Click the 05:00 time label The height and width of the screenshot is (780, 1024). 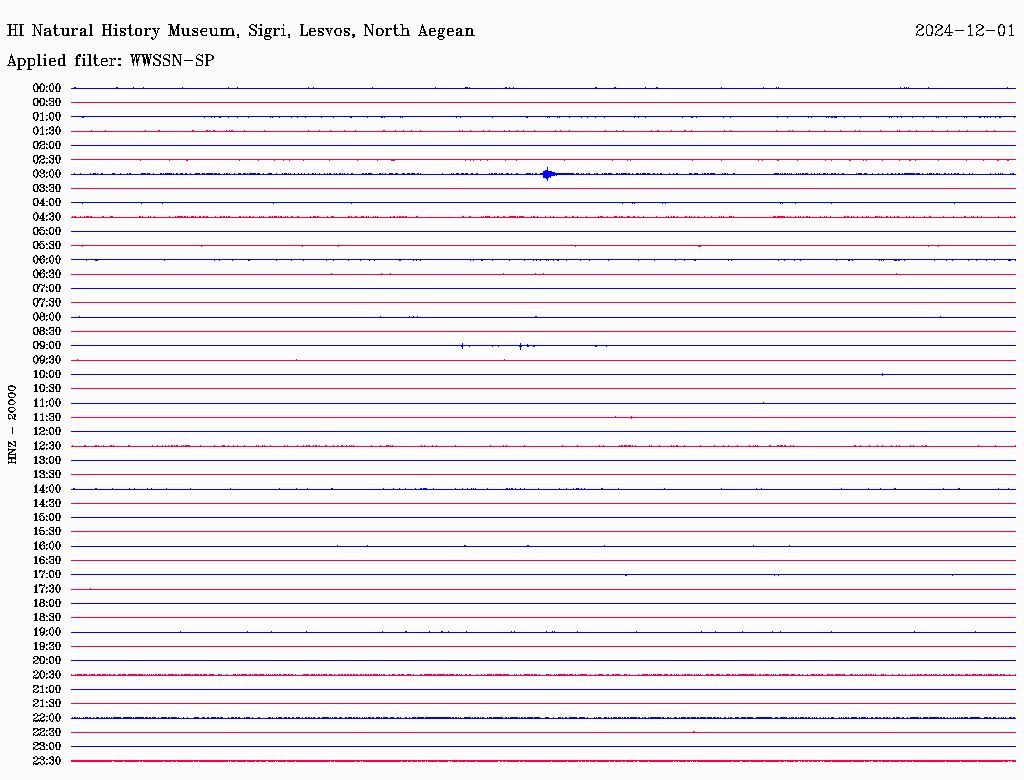(47, 231)
